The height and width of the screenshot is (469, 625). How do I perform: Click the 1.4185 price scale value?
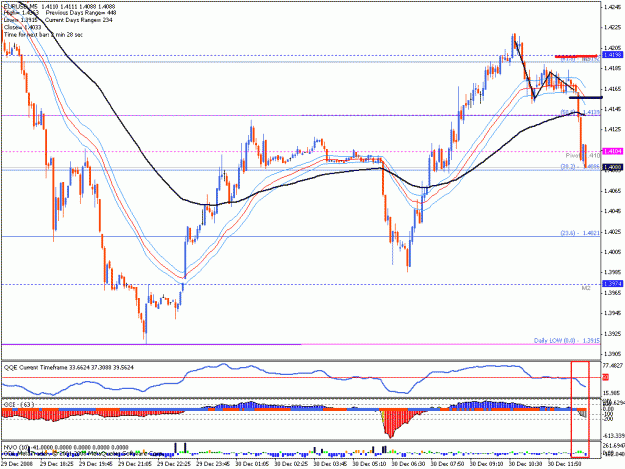pyautogui.click(x=612, y=68)
